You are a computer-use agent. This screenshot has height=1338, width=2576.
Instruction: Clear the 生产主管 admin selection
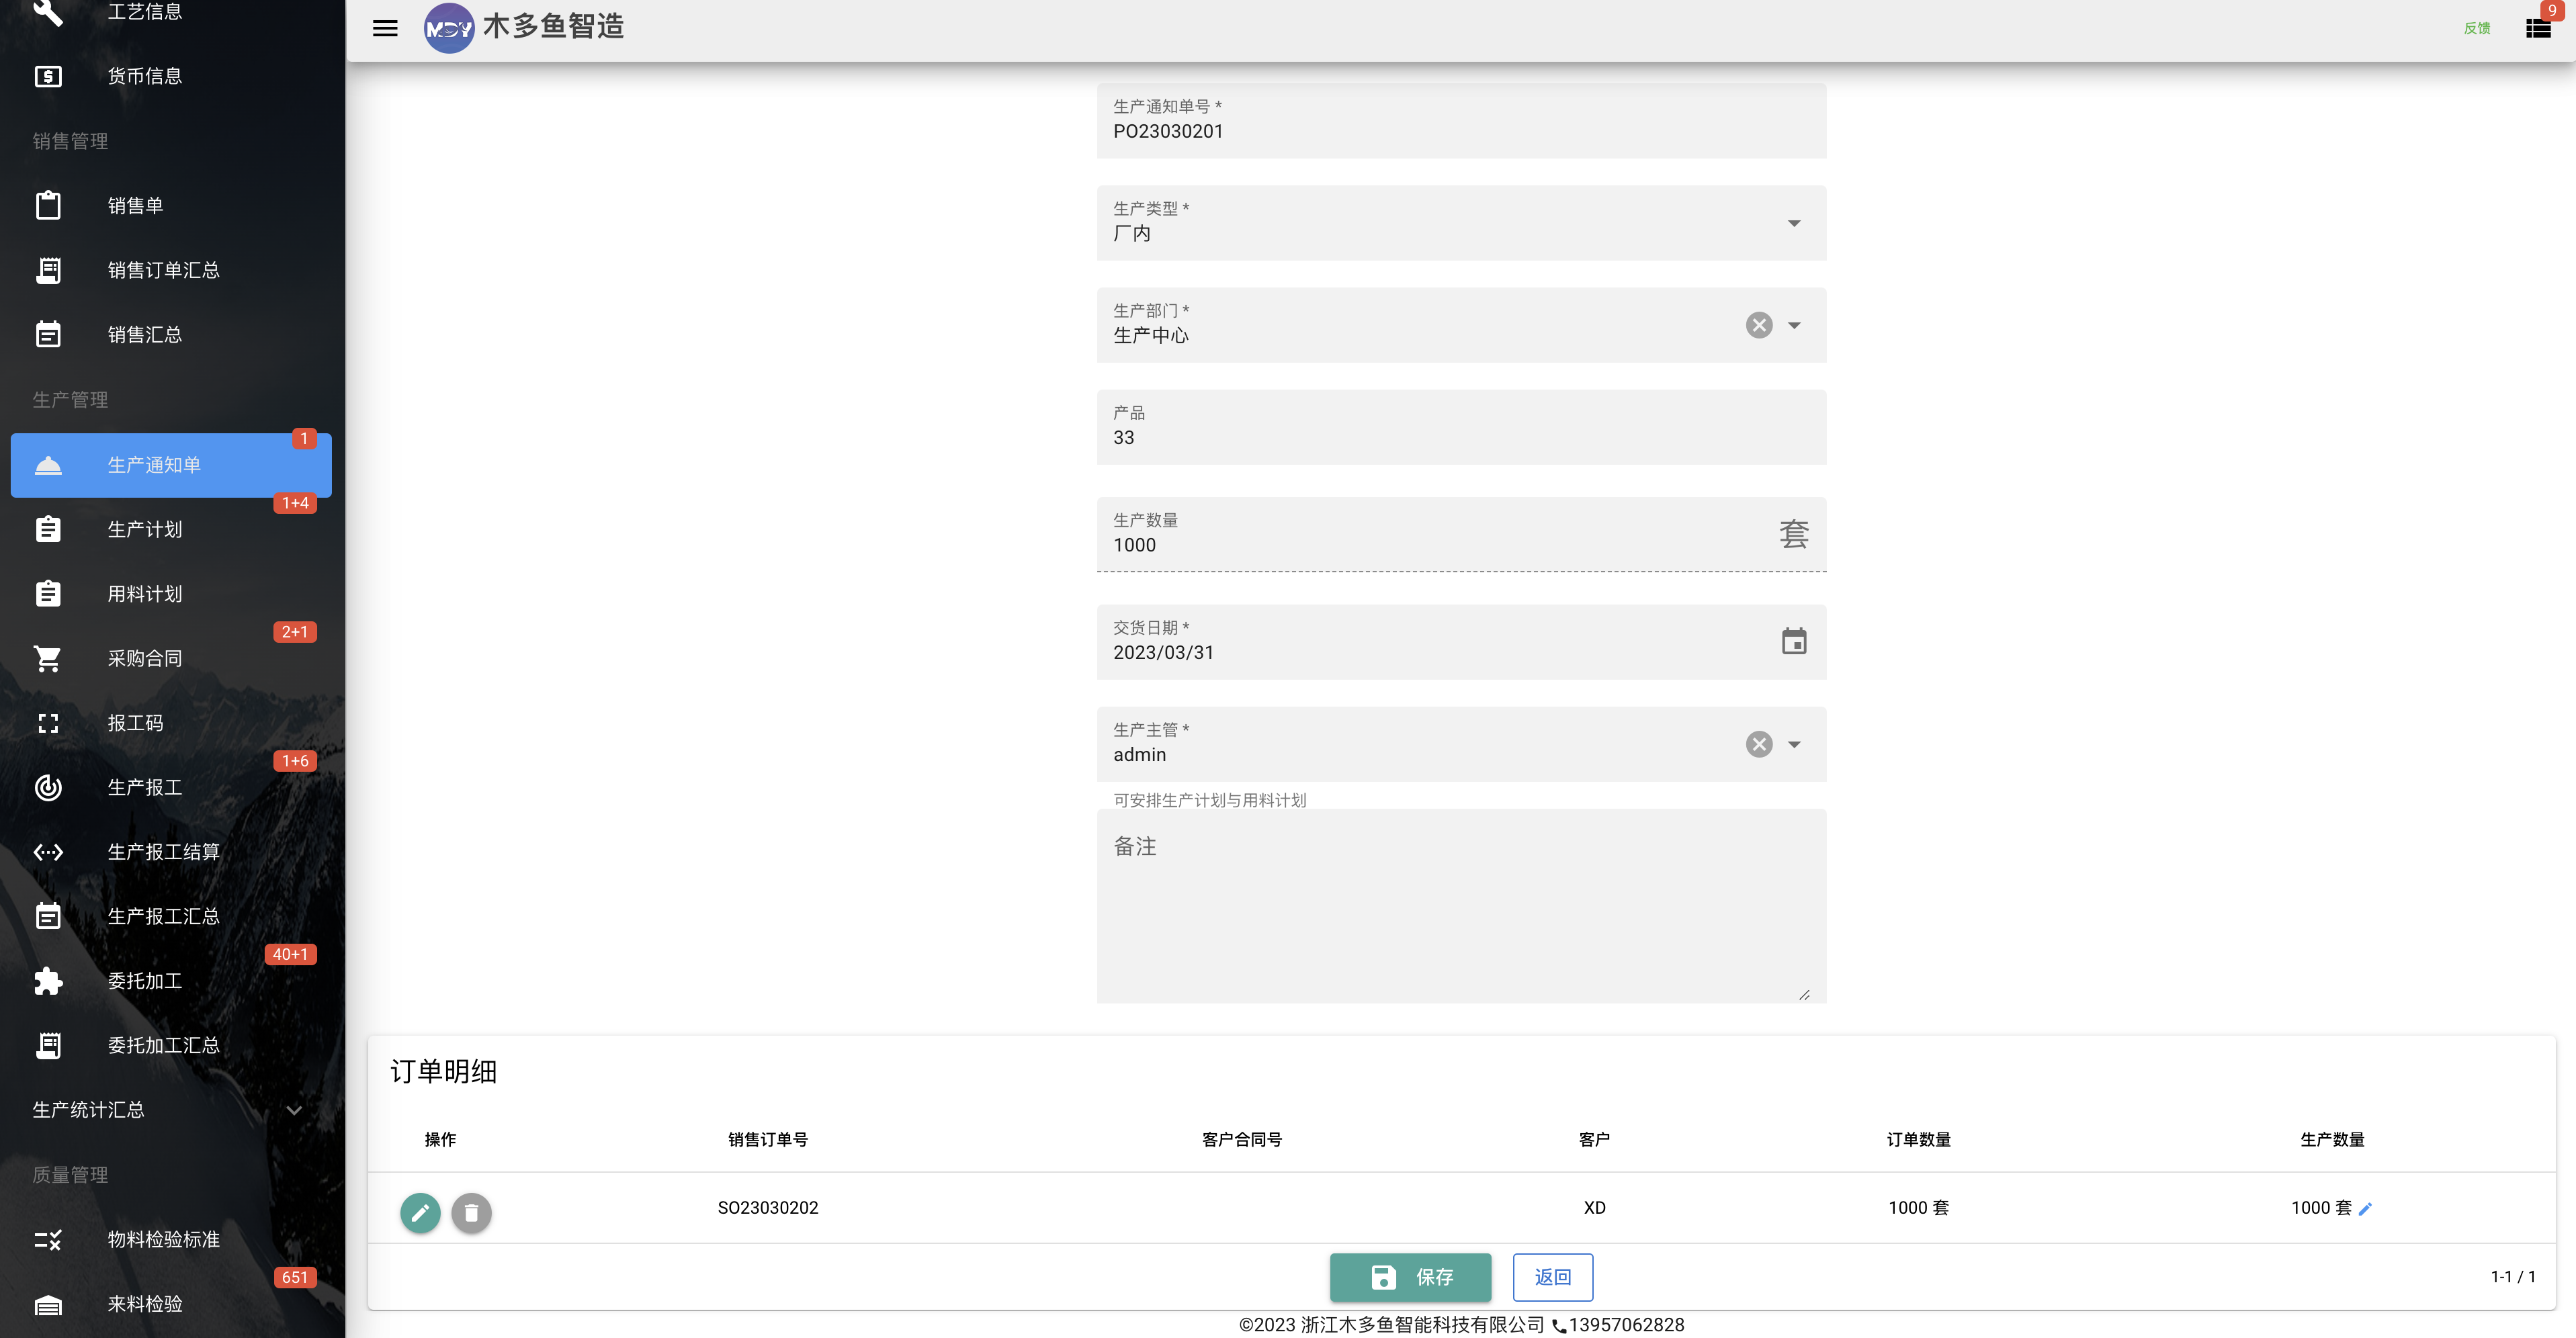pyautogui.click(x=1759, y=744)
